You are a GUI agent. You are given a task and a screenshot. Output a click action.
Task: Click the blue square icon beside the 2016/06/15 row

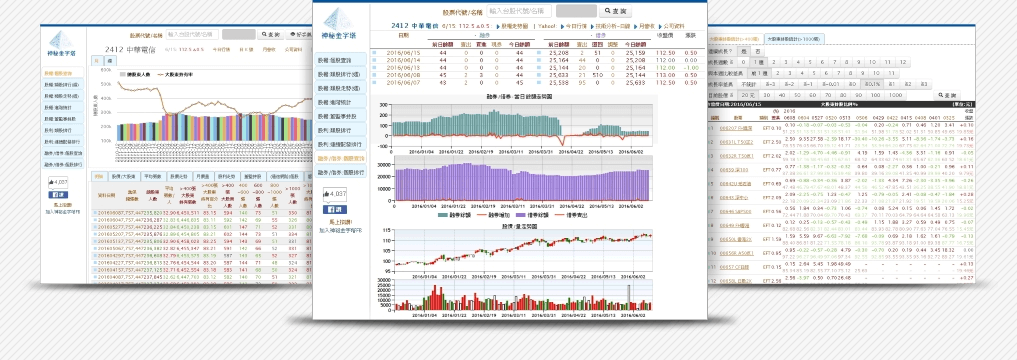click(374, 53)
